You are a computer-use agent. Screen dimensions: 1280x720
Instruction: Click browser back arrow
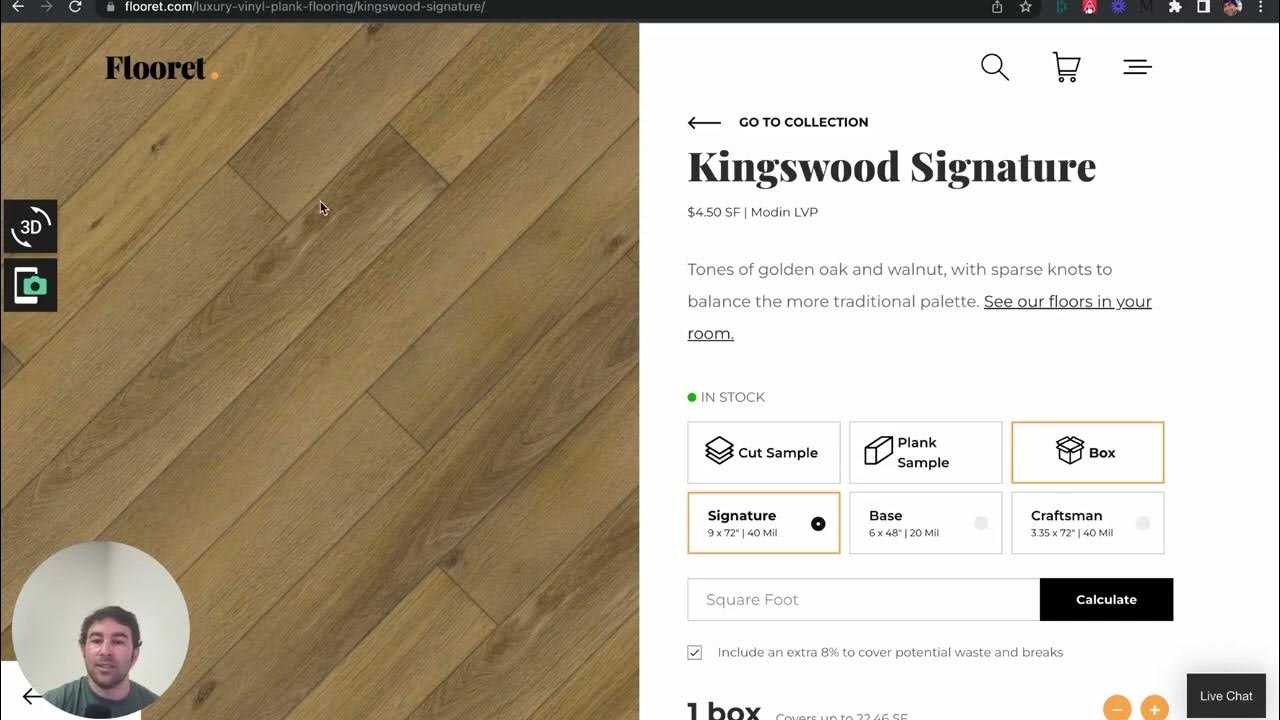pos(17,7)
